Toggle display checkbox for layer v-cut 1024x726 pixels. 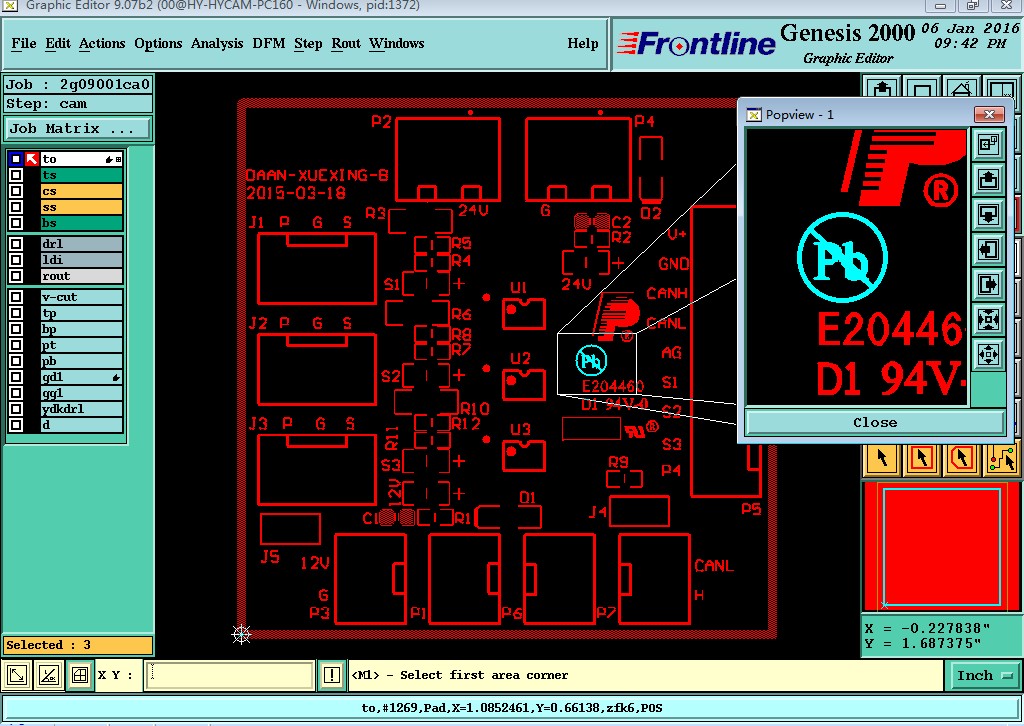pos(16,297)
